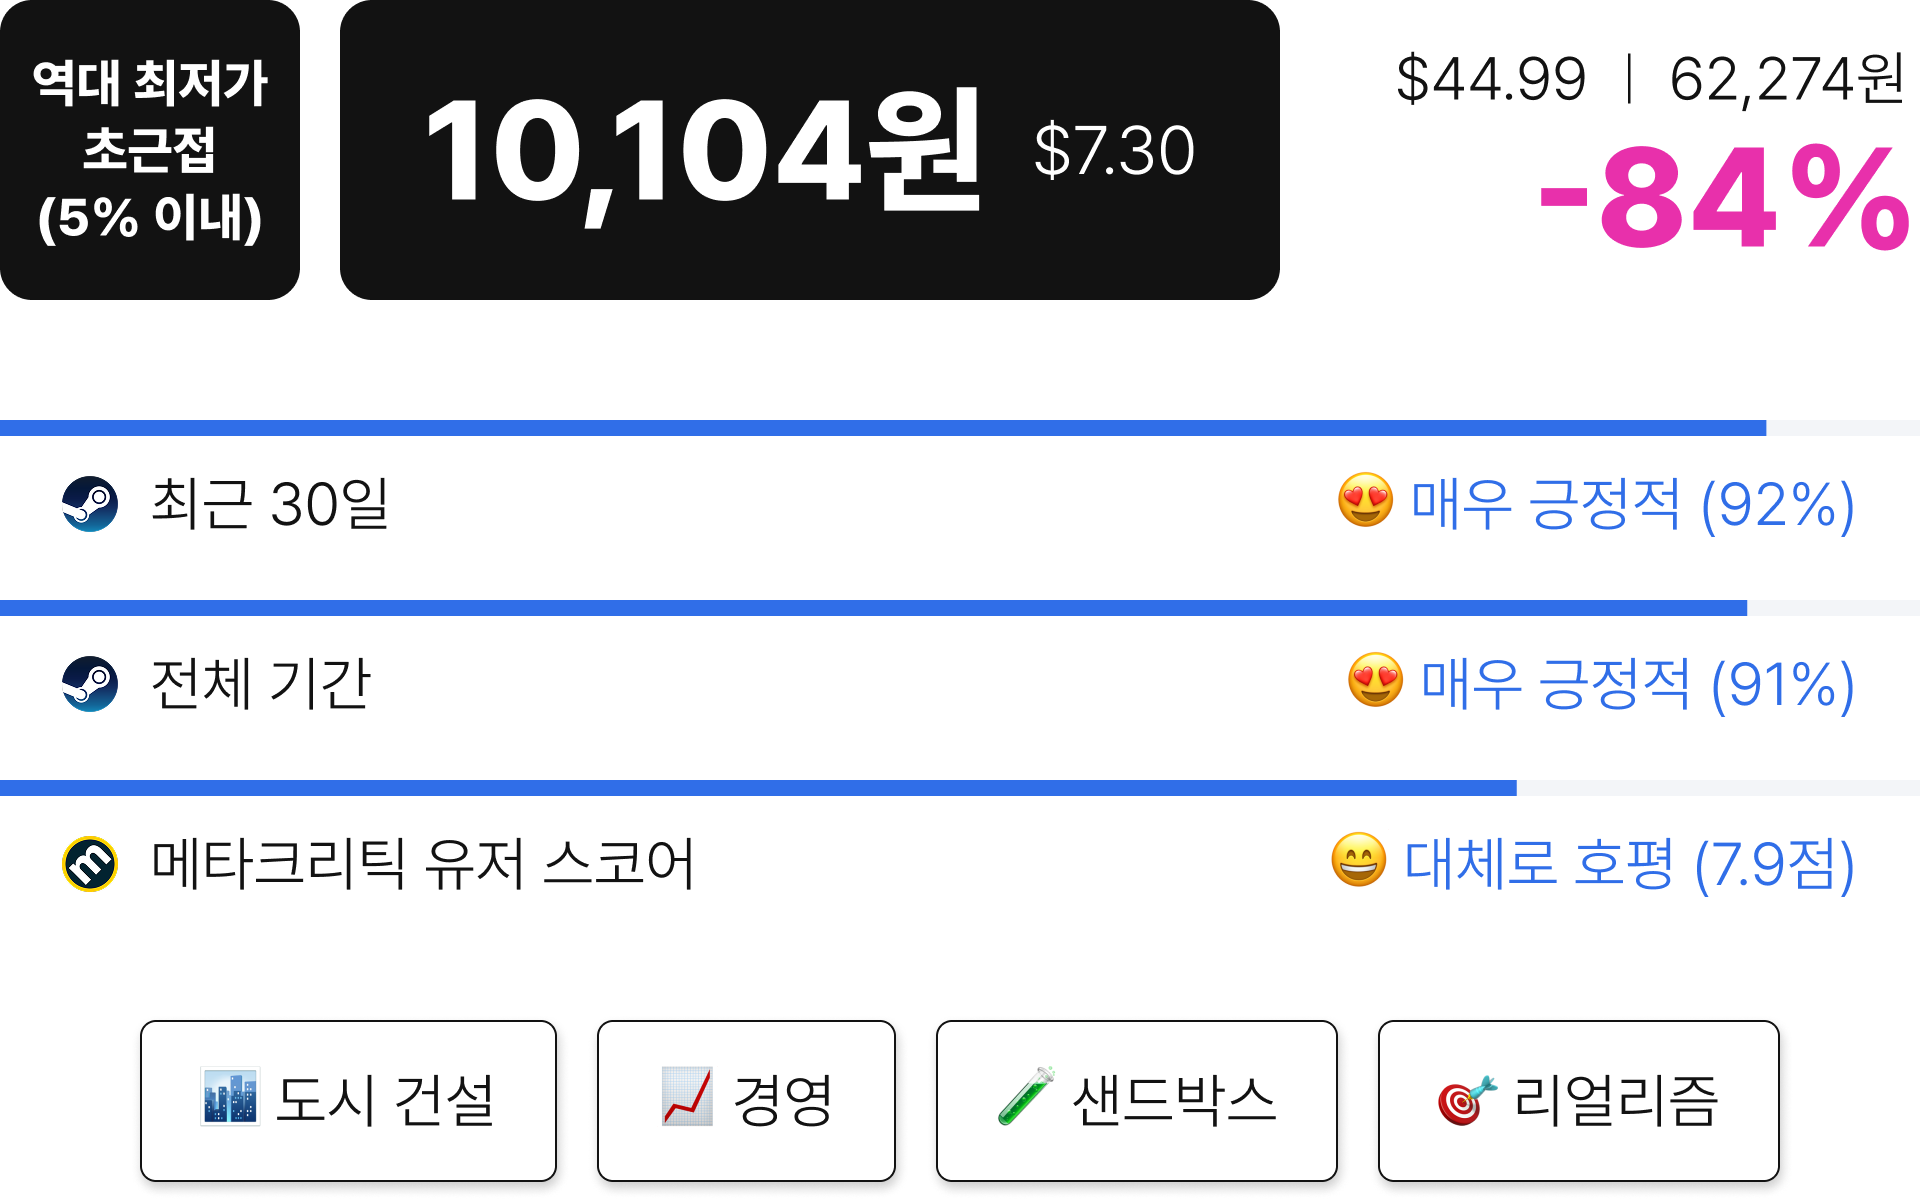Click the 10,104원 price box
This screenshot has height=1200, width=1920.
pos(810,150)
